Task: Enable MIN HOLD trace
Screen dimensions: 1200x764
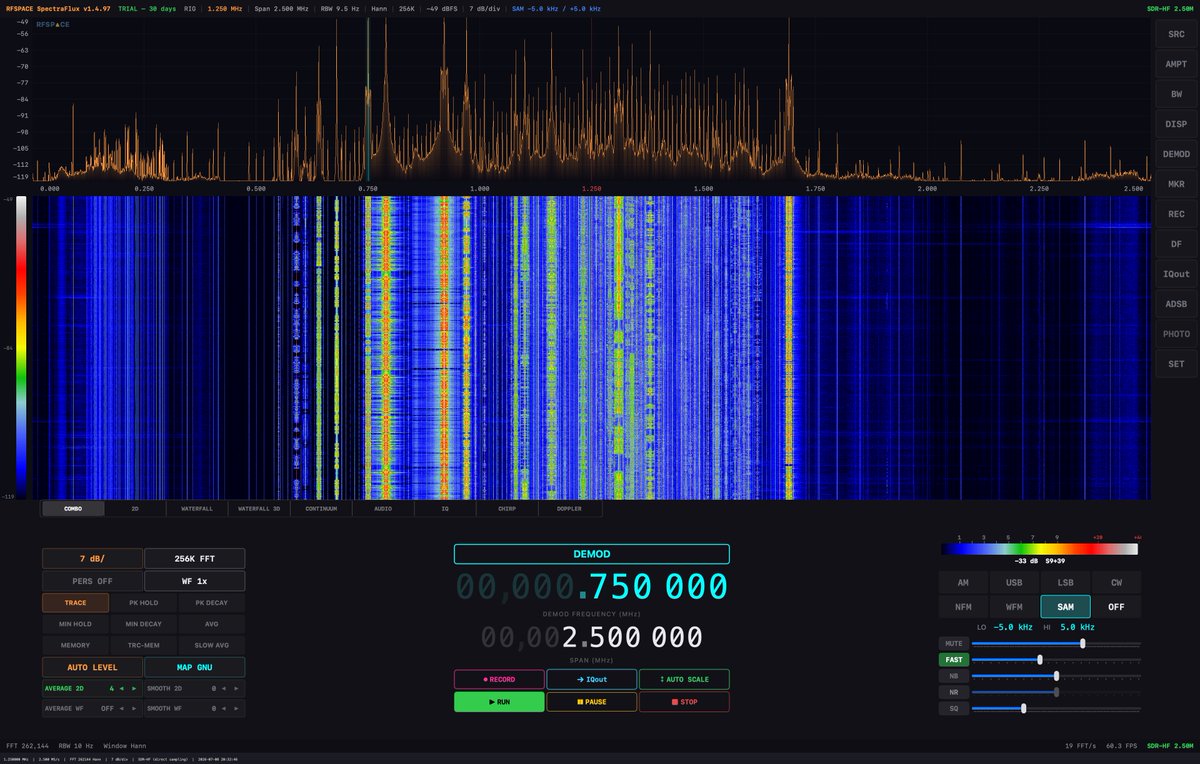Action: coord(75,624)
